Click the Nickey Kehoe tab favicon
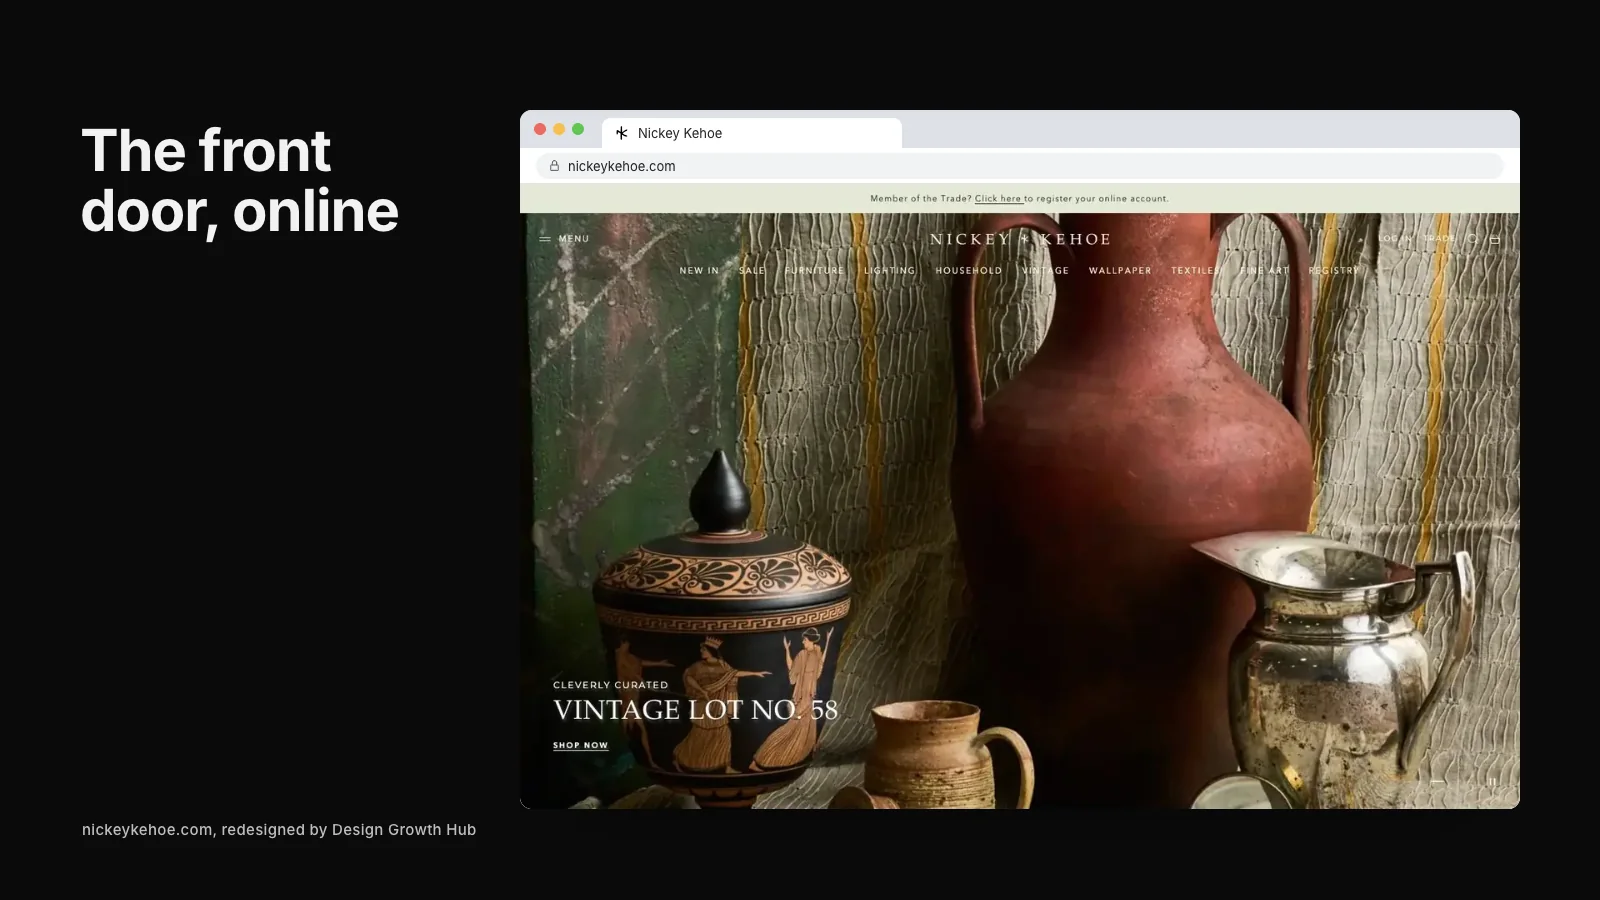The height and width of the screenshot is (900, 1600). (622, 133)
